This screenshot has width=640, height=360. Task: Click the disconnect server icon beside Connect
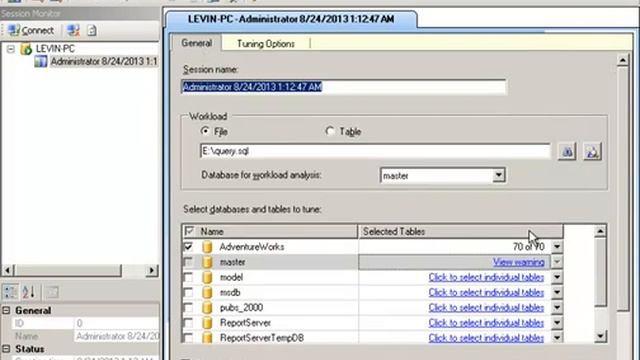tap(73, 31)
